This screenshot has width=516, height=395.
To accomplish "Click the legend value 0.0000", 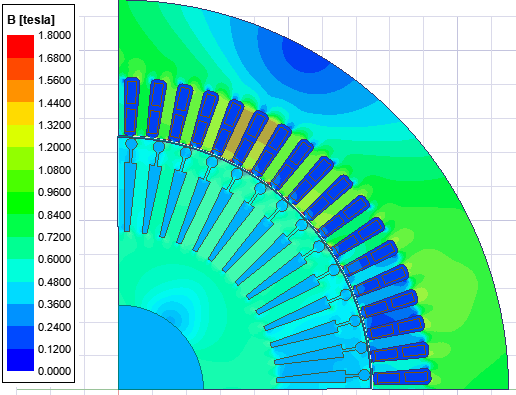I will pyautogui.click(x=54, y=371).
